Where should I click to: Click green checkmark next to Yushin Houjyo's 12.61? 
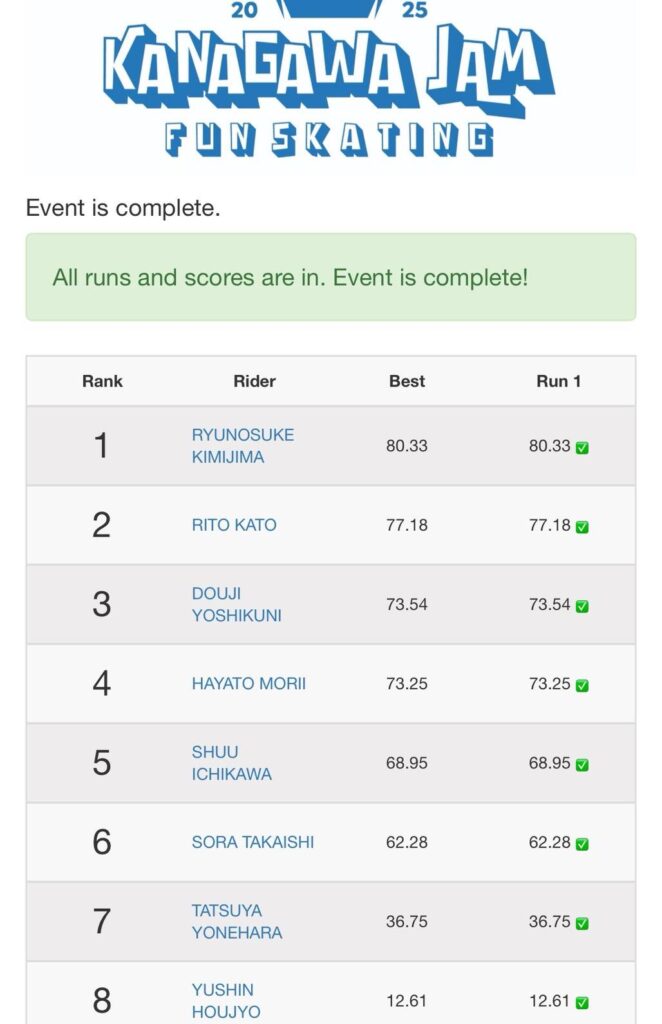click(x=582, y=1002)
